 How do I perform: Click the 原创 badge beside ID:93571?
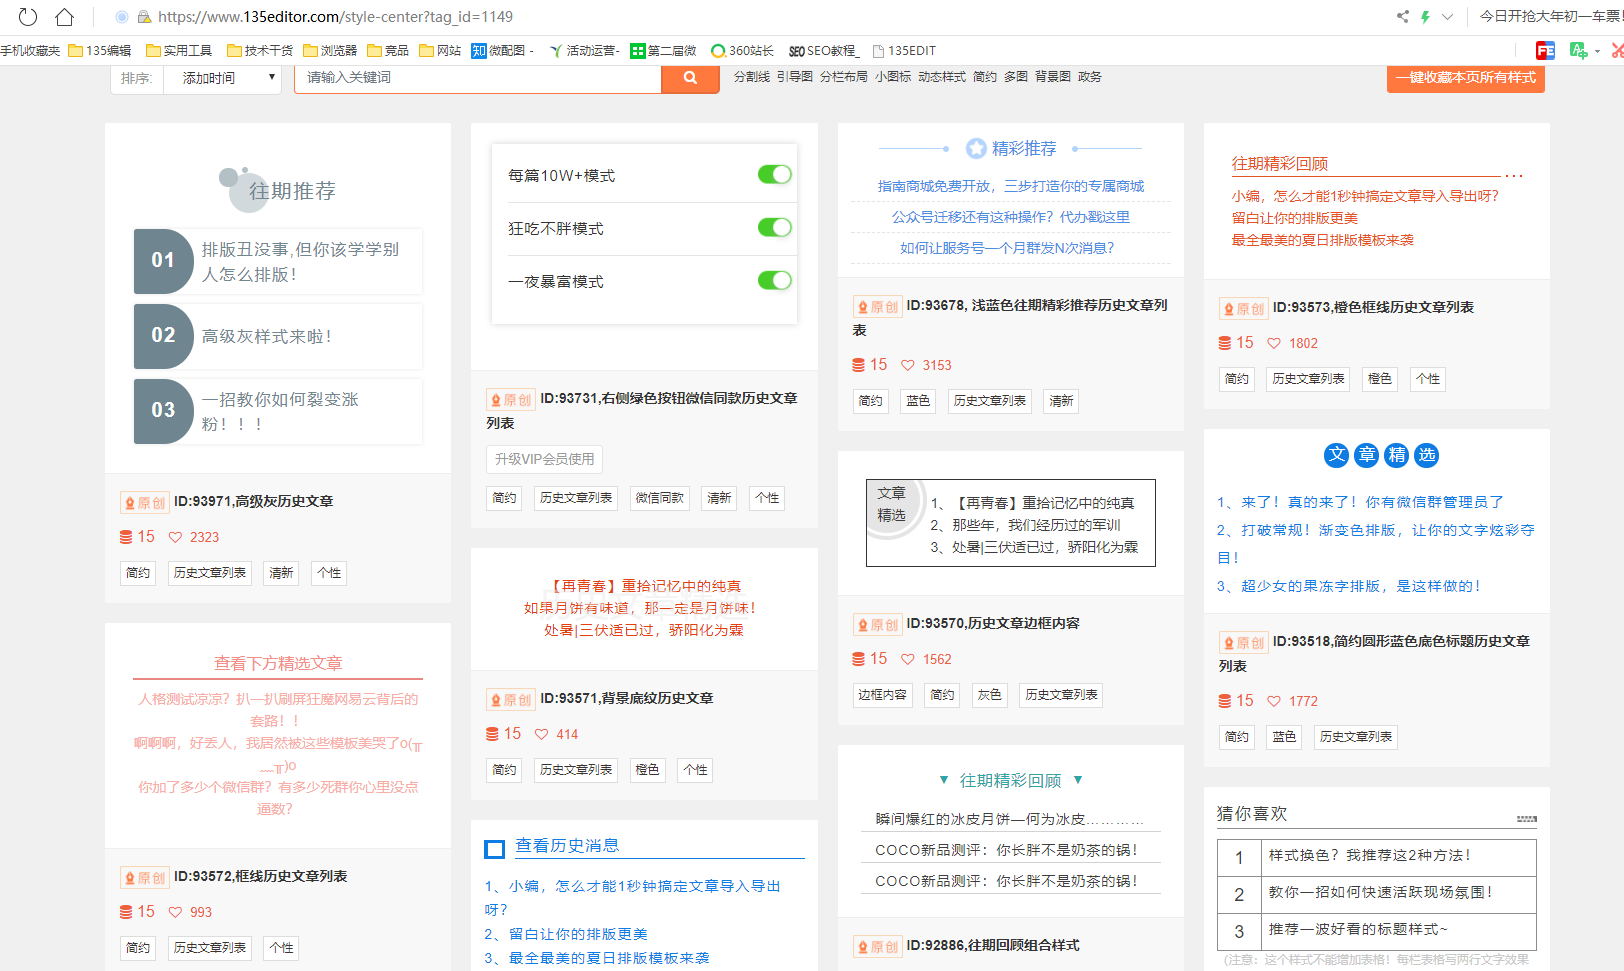coord(511,699)
